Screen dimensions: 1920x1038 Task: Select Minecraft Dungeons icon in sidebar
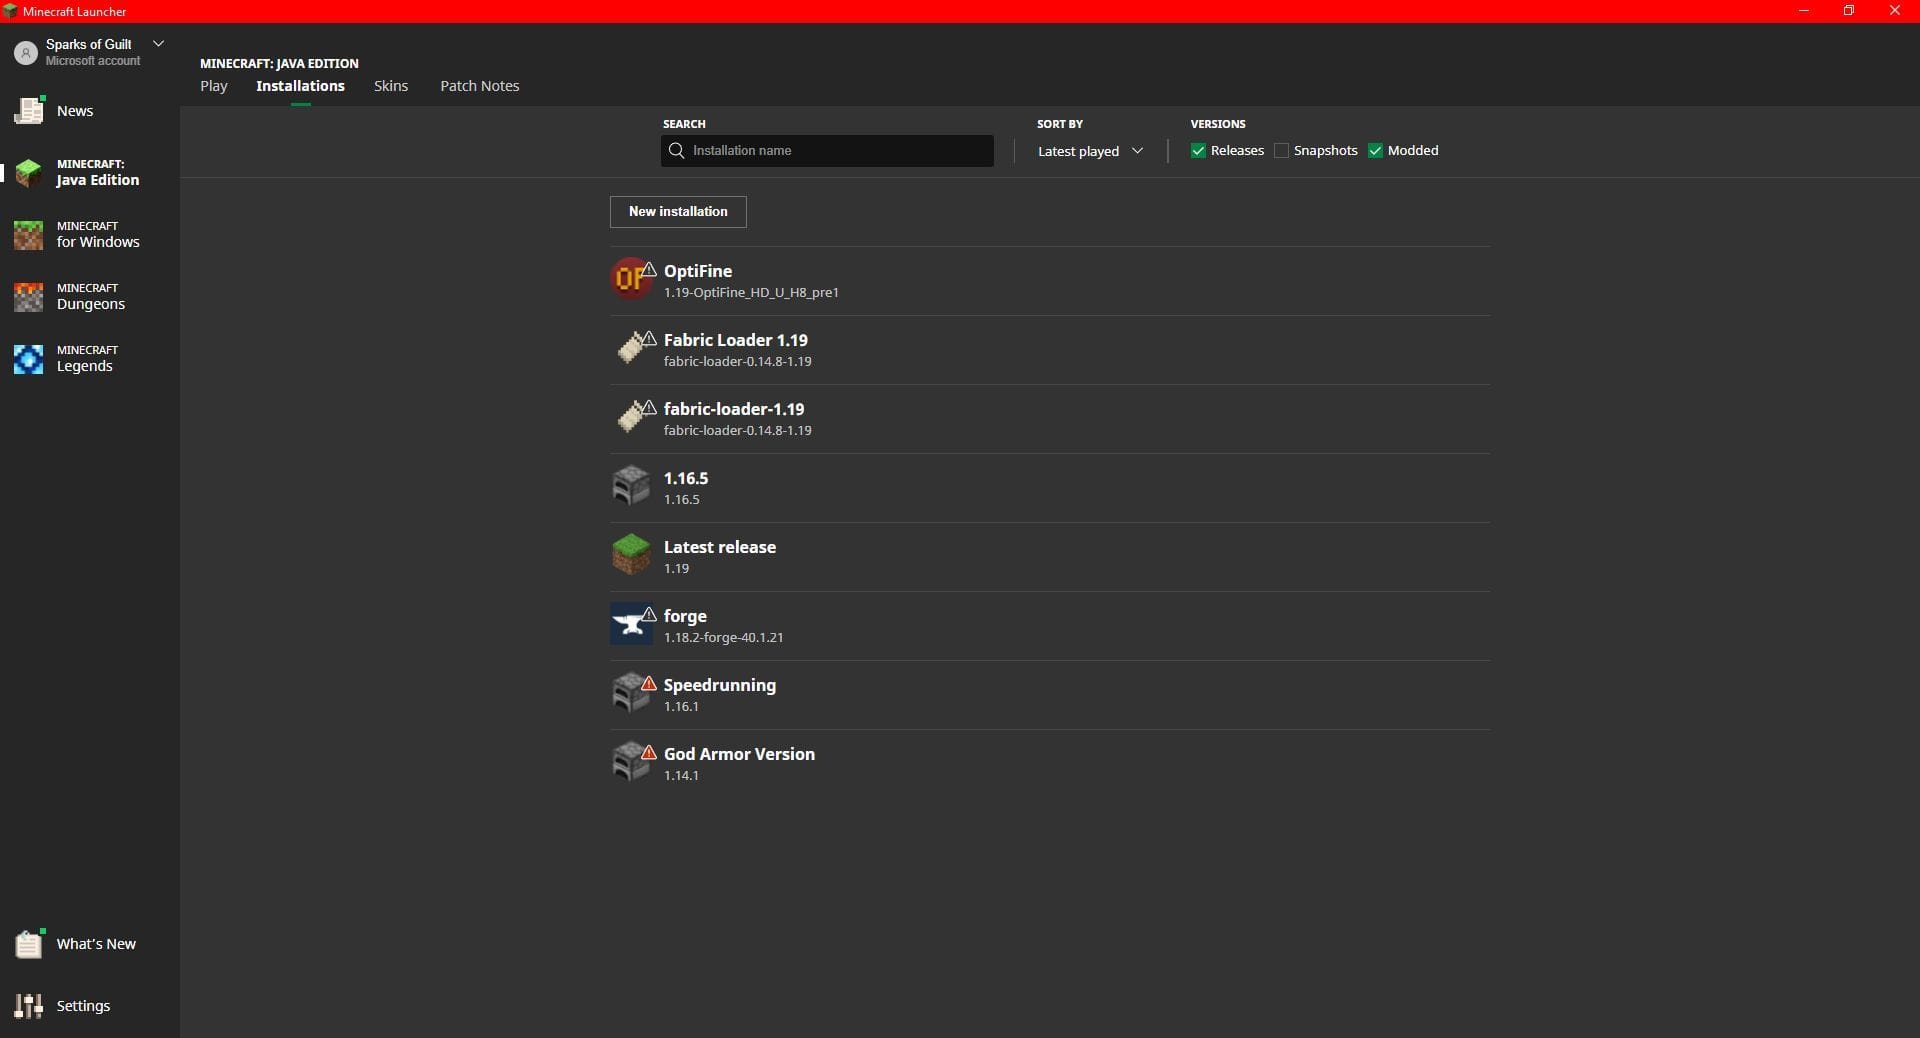click(29, 297)
